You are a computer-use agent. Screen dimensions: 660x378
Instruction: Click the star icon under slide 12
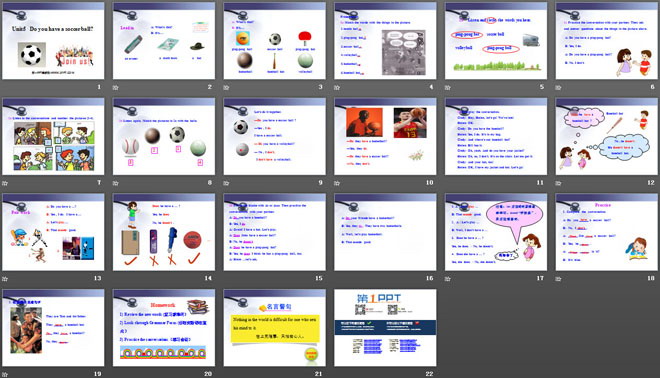tap(559, 183)
